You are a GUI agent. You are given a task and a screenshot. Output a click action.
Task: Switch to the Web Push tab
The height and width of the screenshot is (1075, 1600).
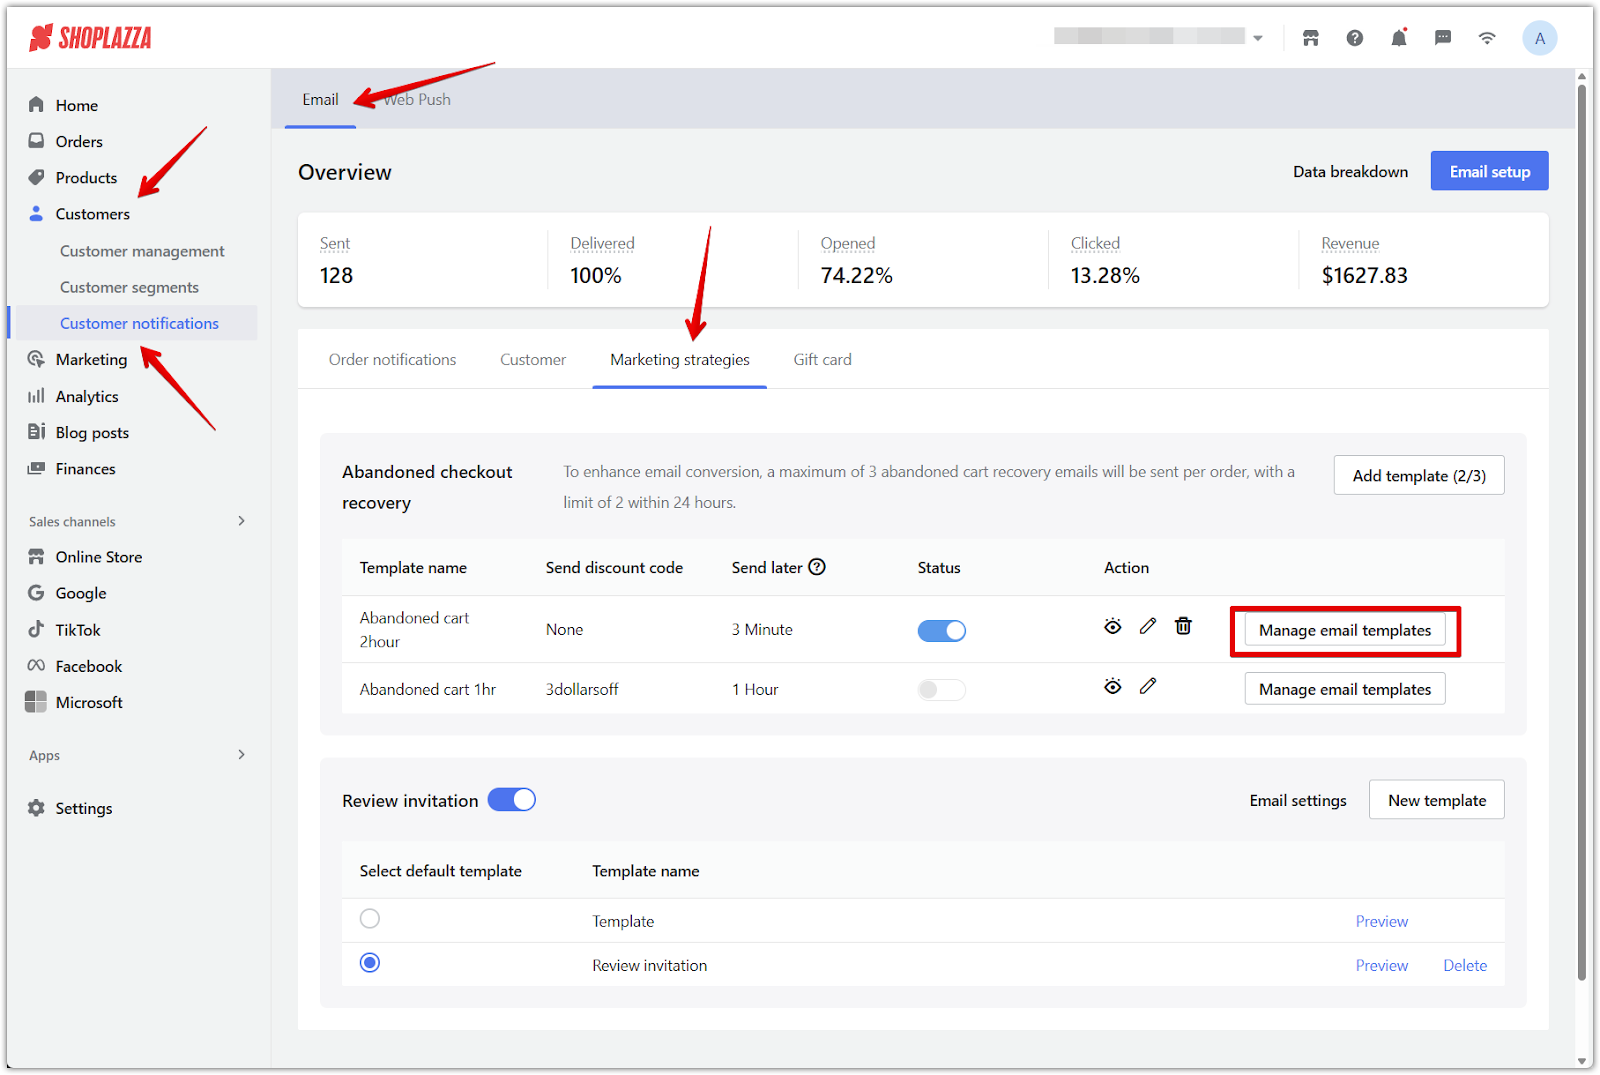pos(418,100)
